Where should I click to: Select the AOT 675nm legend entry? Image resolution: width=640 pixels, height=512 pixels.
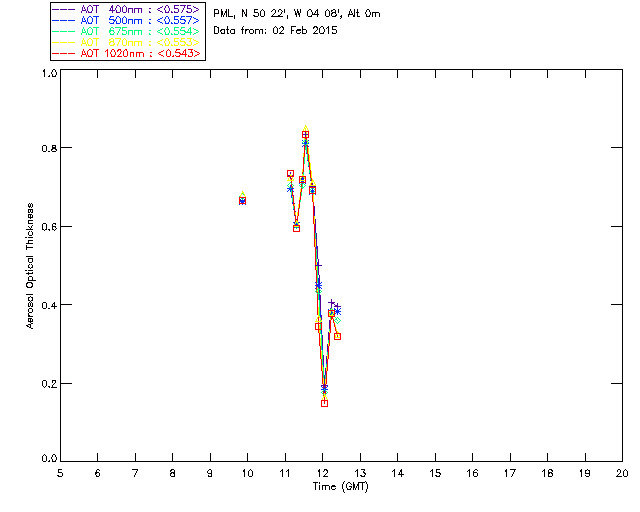pyautogui.click(x=126, y=31)
